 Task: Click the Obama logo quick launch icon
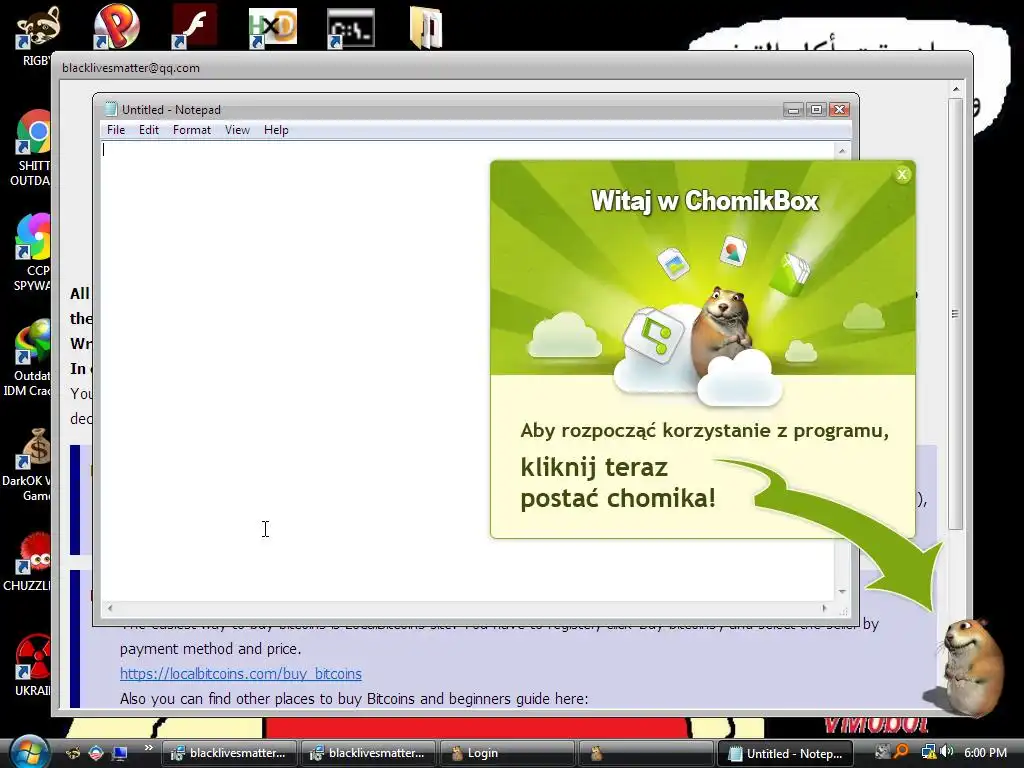click(x=96, y=753)
